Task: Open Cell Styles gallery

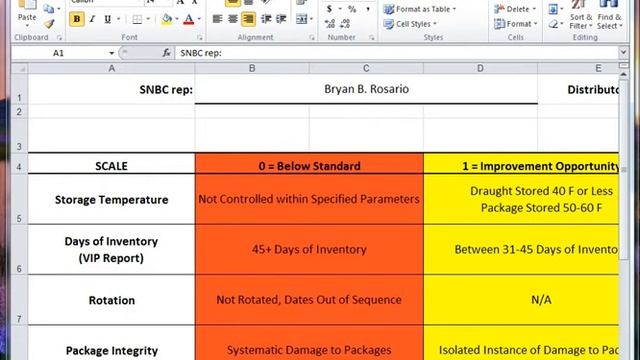Action: pos(410,24)
